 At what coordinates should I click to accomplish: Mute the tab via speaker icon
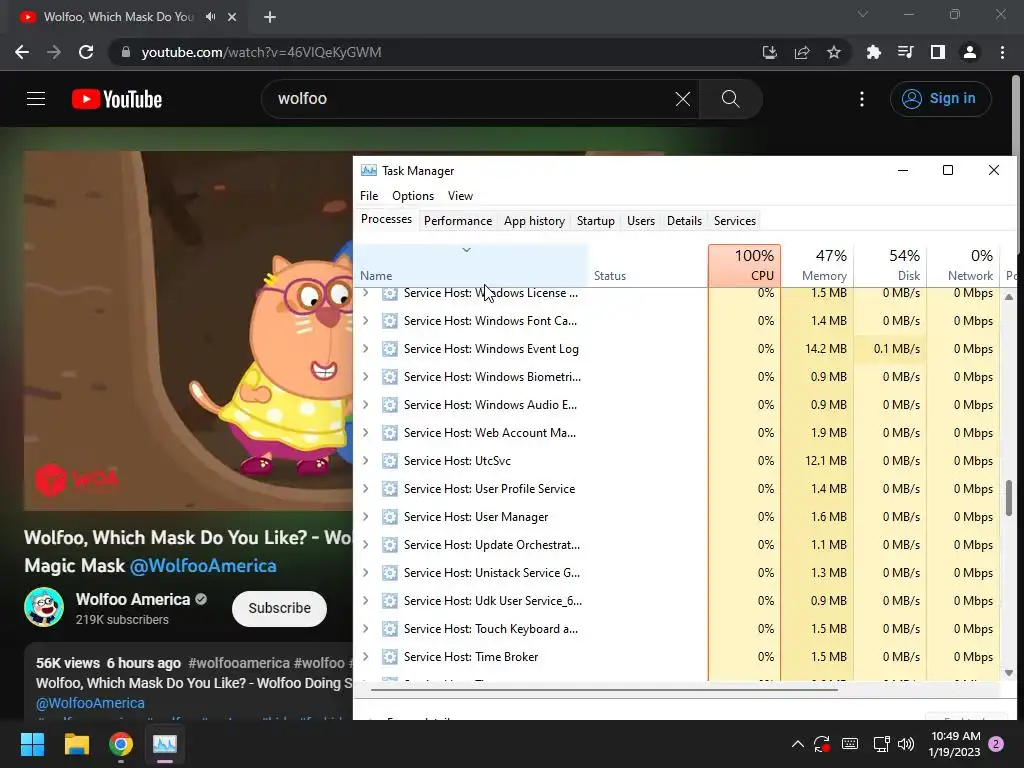(210, 17)
